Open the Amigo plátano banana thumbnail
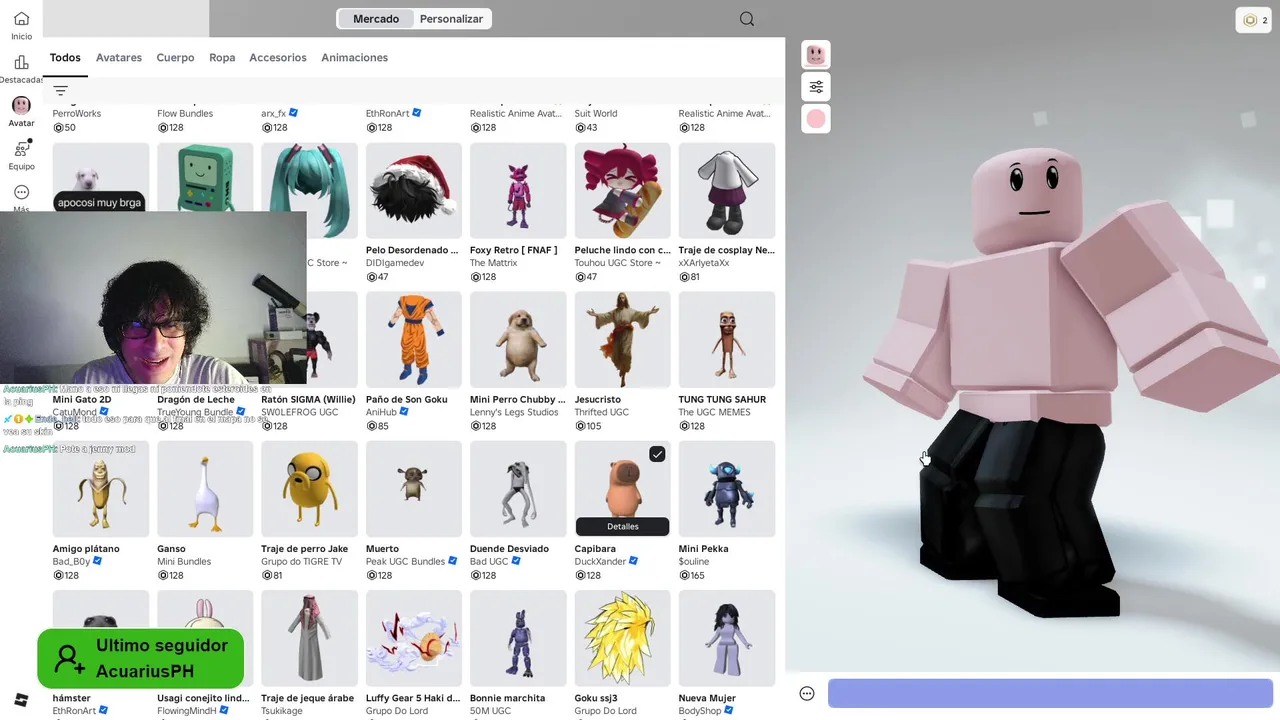 point(101,489)
